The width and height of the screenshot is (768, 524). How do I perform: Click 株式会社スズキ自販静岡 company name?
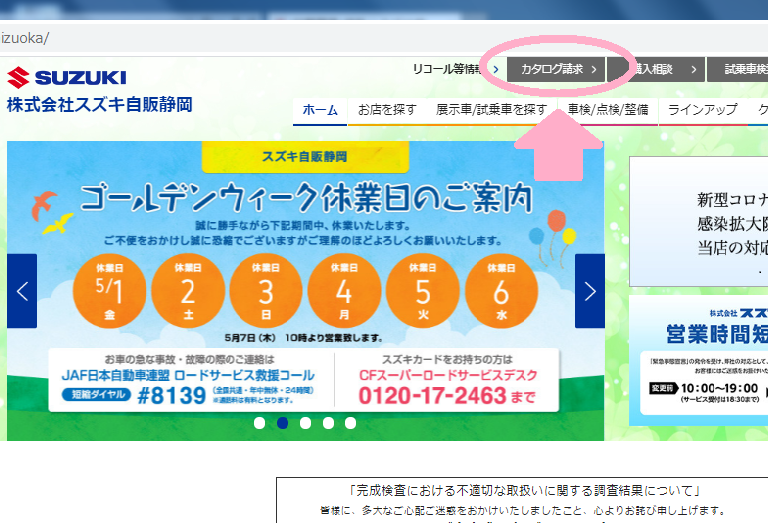(x=99, y=105)
